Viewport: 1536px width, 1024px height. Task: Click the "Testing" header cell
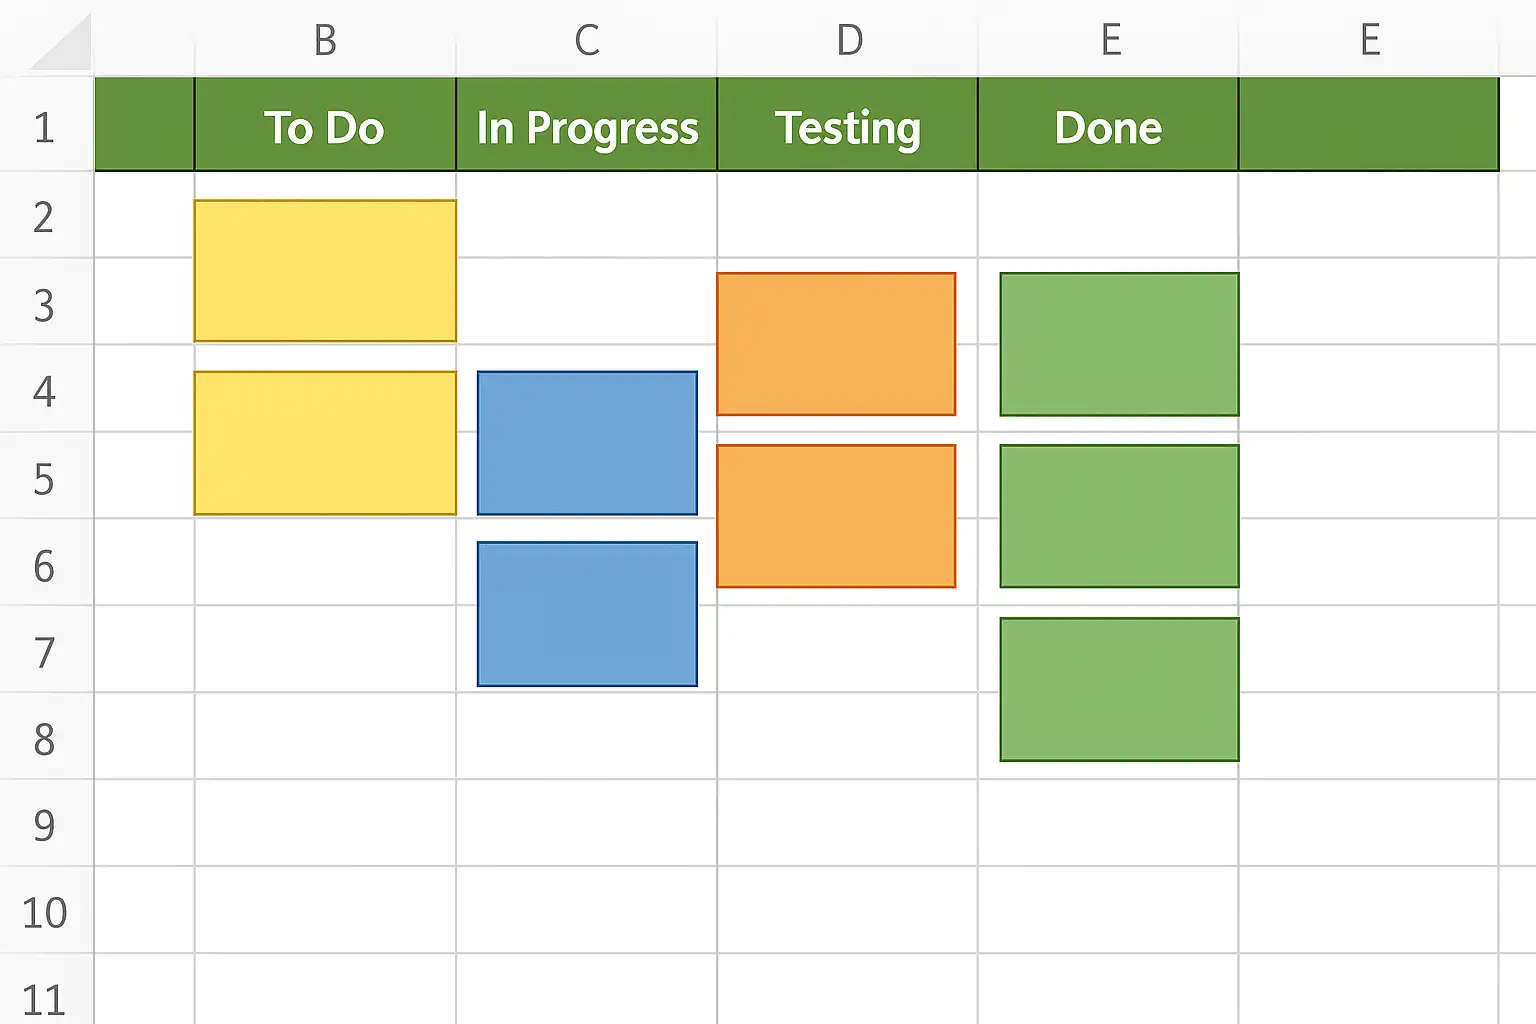[848, 127]
